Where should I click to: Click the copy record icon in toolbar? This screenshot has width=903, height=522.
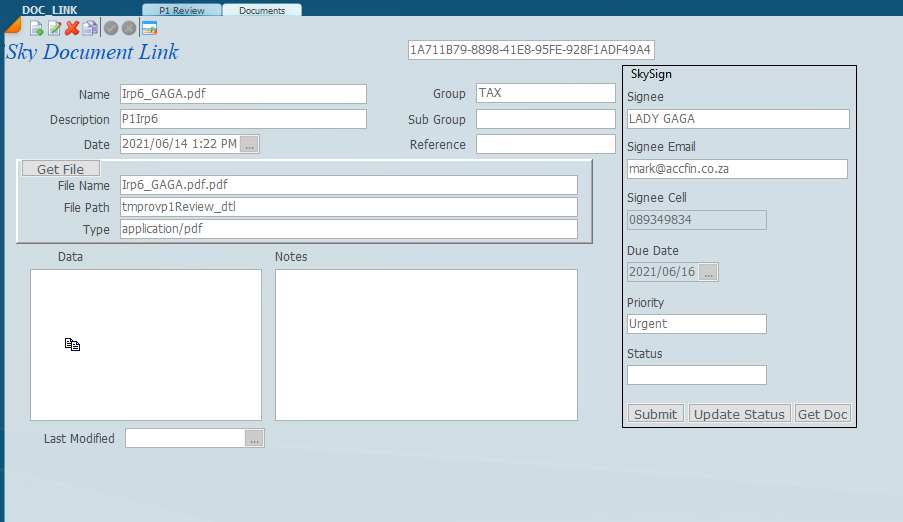(x=90, y=28)
